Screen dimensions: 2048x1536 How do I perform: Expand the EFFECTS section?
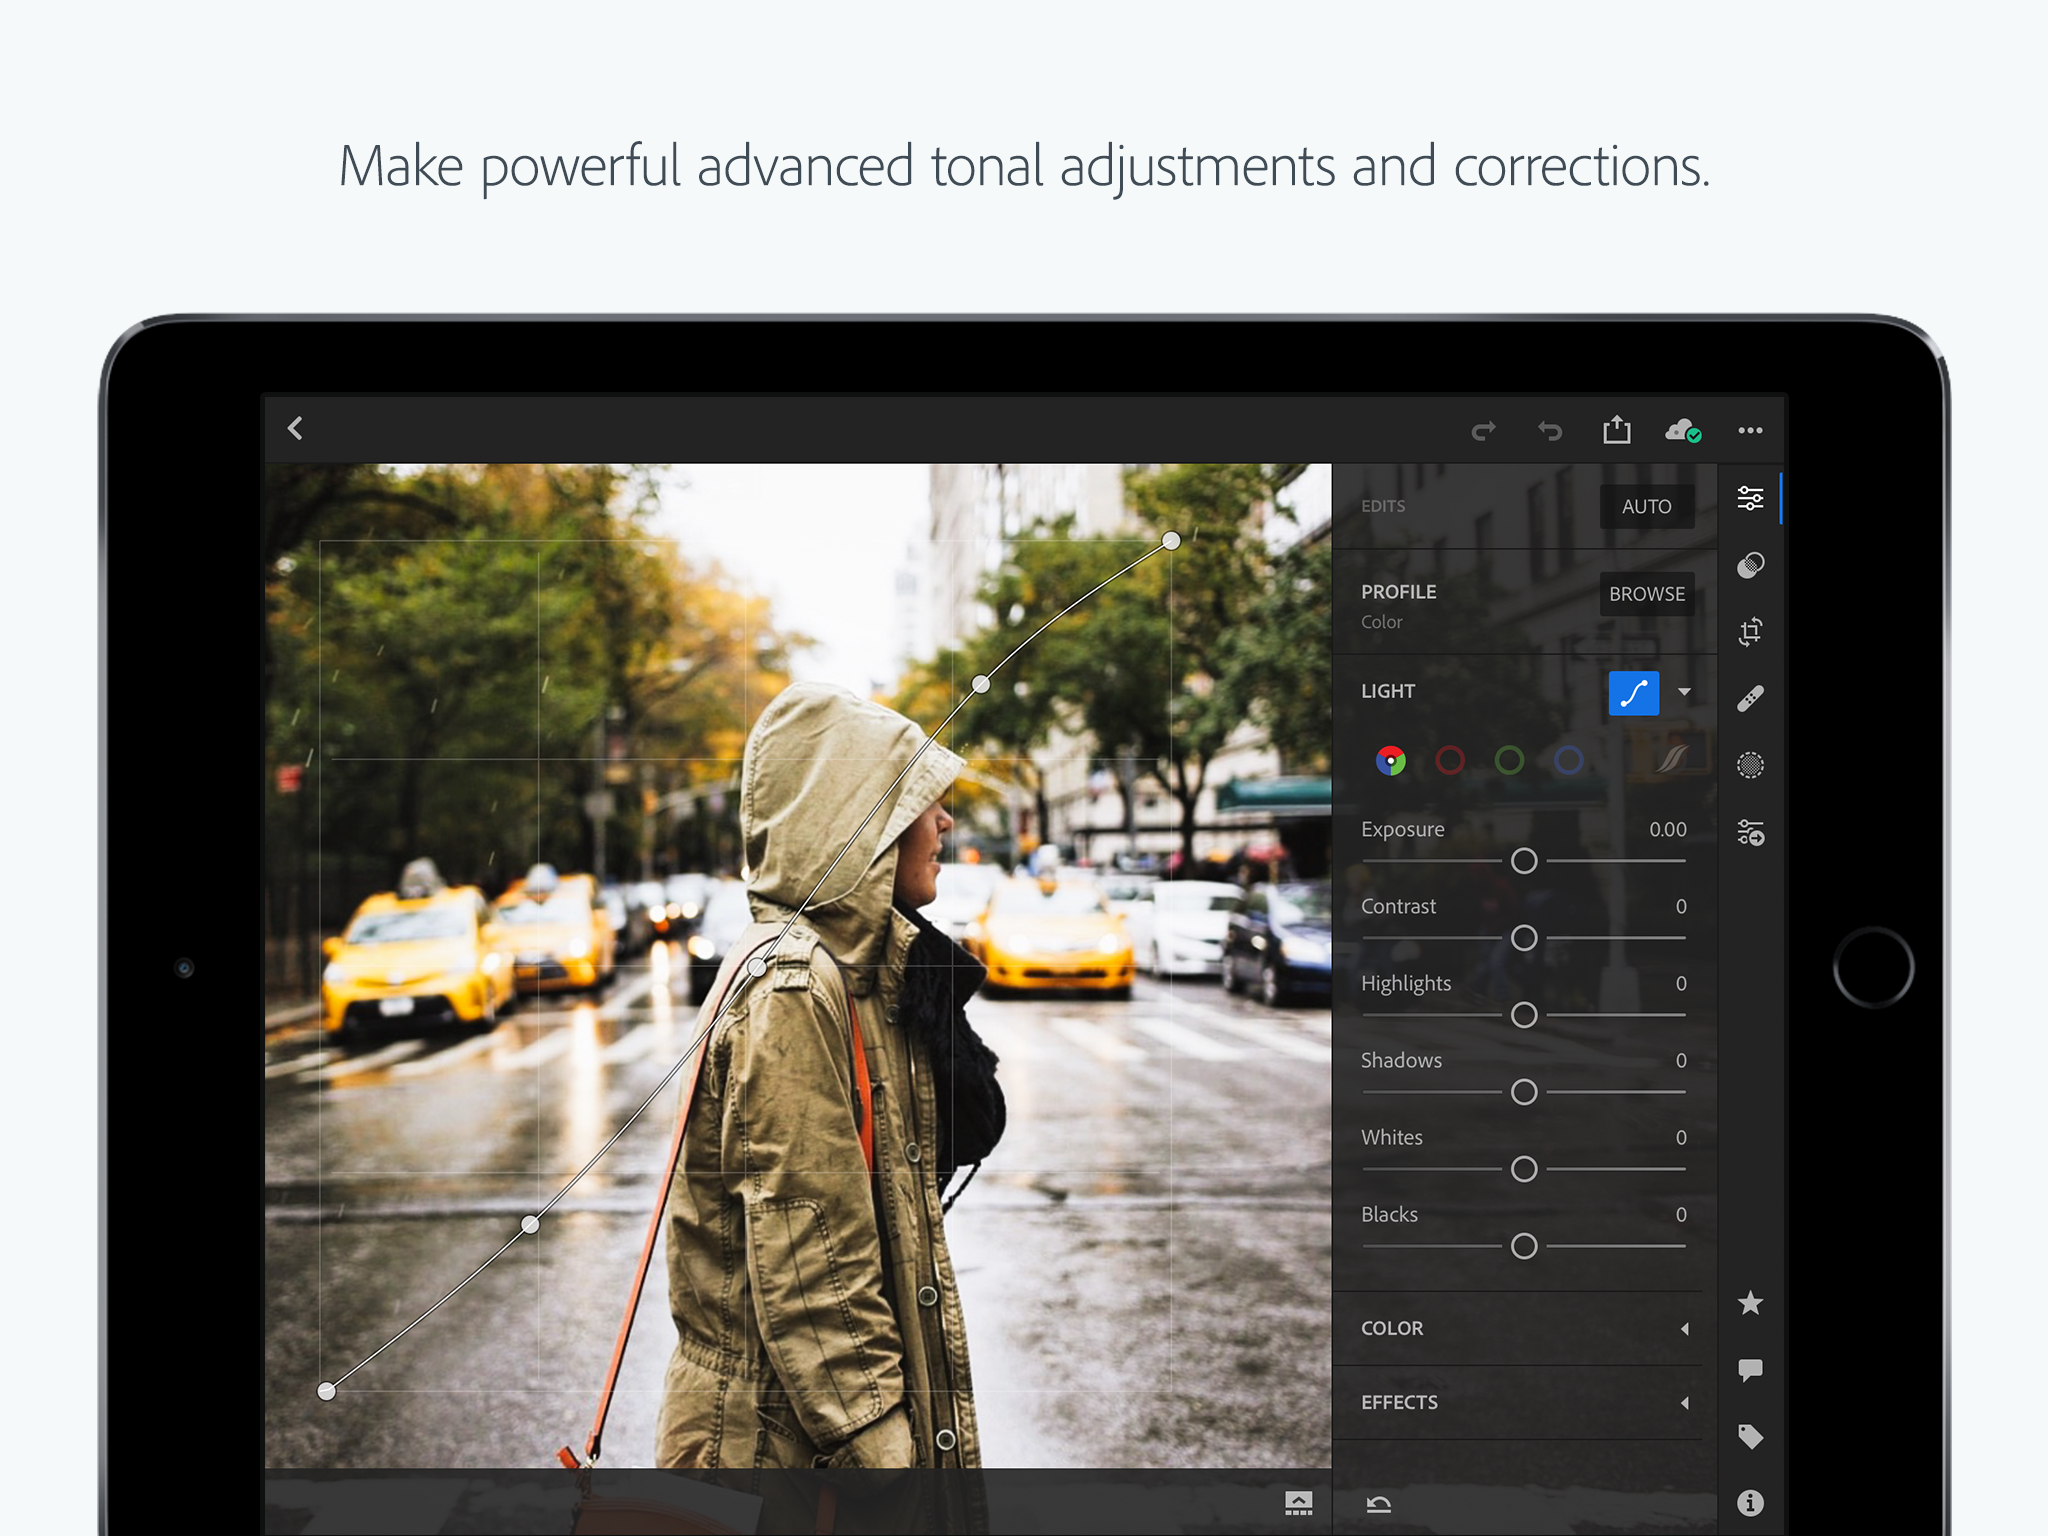point(1524,1402)
